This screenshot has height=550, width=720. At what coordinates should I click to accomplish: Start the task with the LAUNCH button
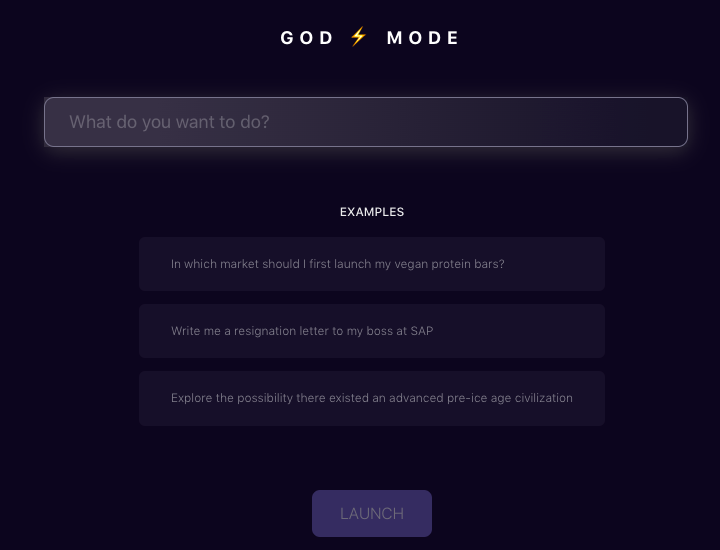(x=372, y=513)
